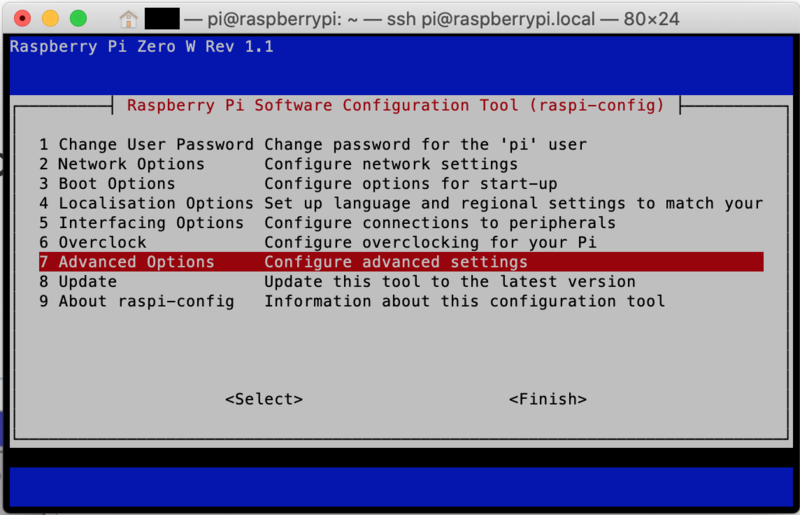Screen dimensions: 800x515
Task: Activate the <Select> button
Action: point(264,399)
